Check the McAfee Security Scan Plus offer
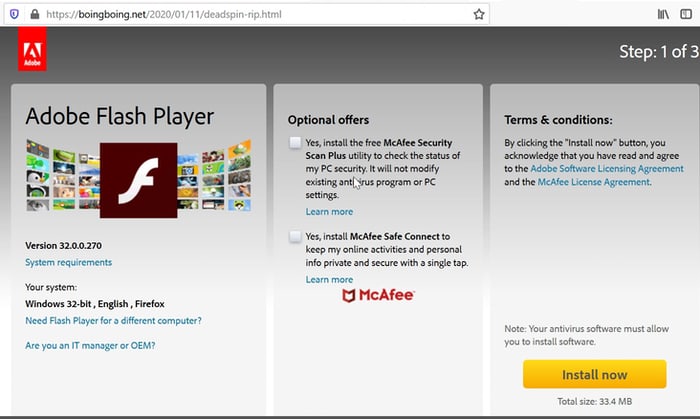This screenshot has height=419, width=700. 295,143
